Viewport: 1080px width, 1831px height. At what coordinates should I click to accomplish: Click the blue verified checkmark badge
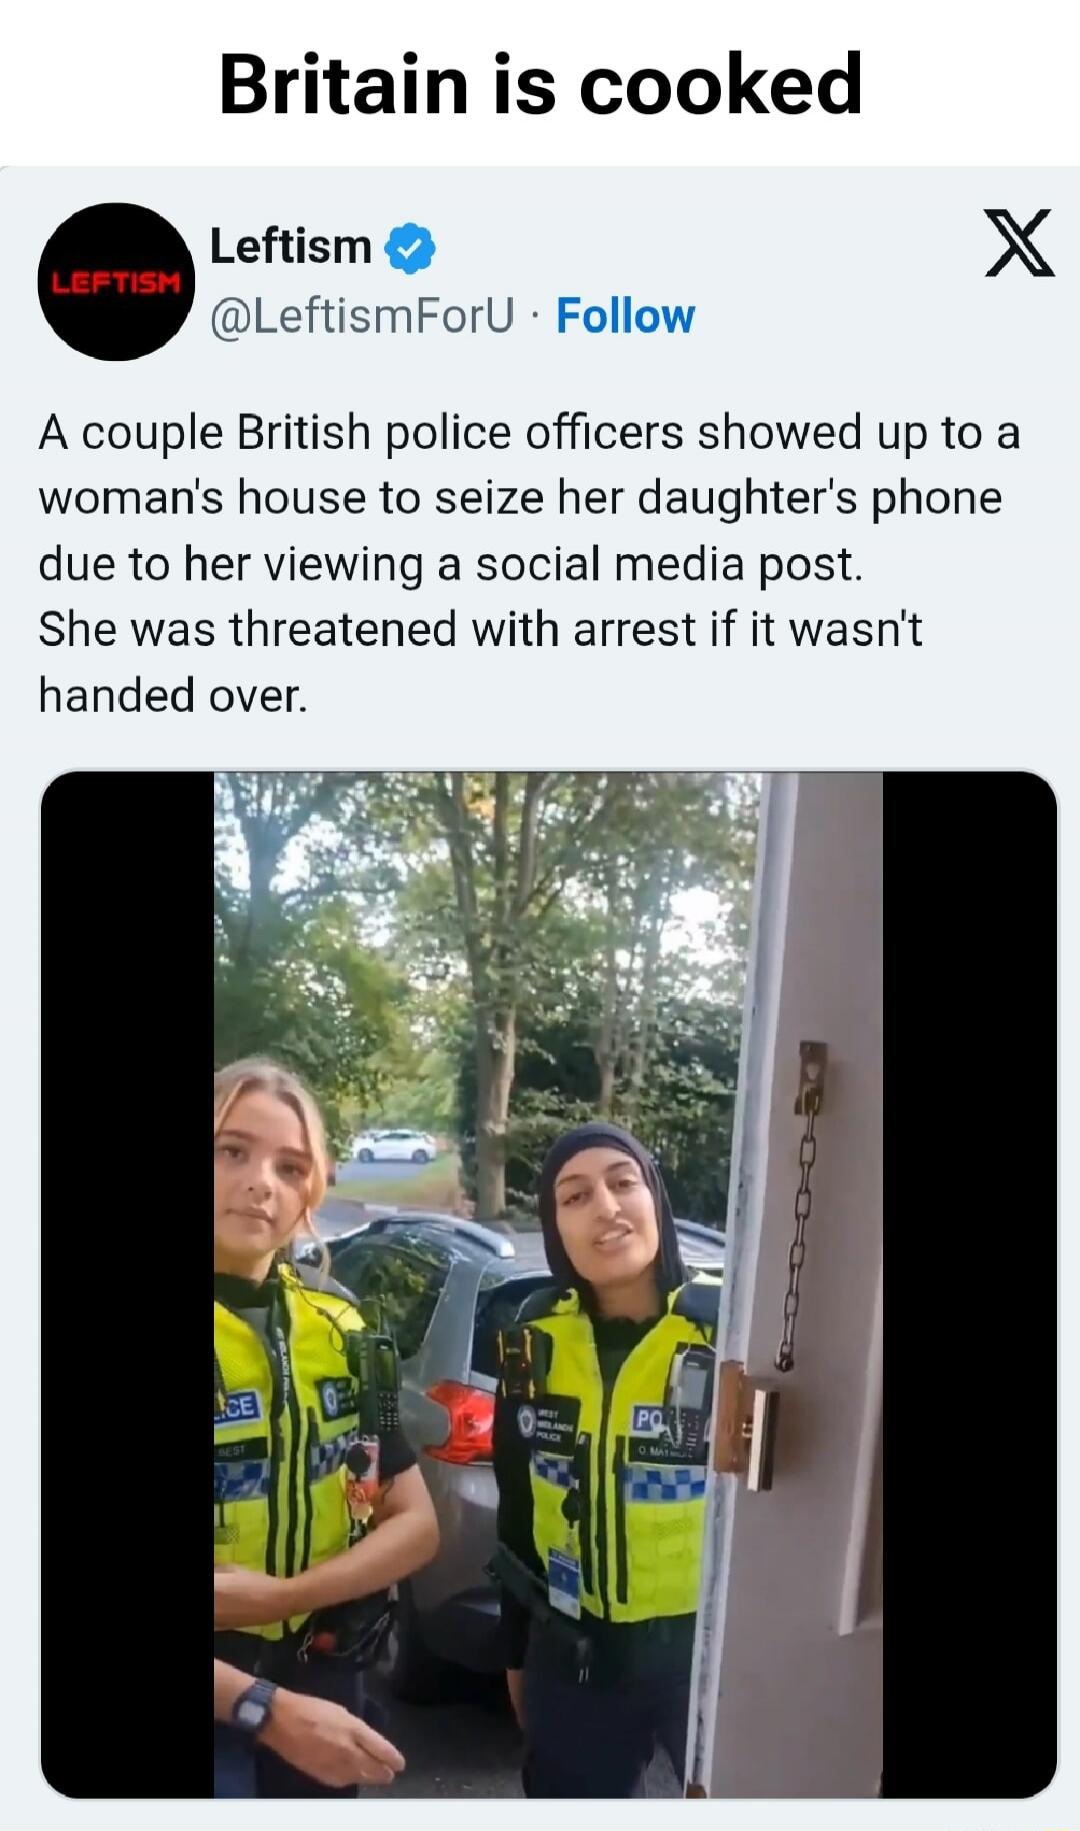pos(410,249)
